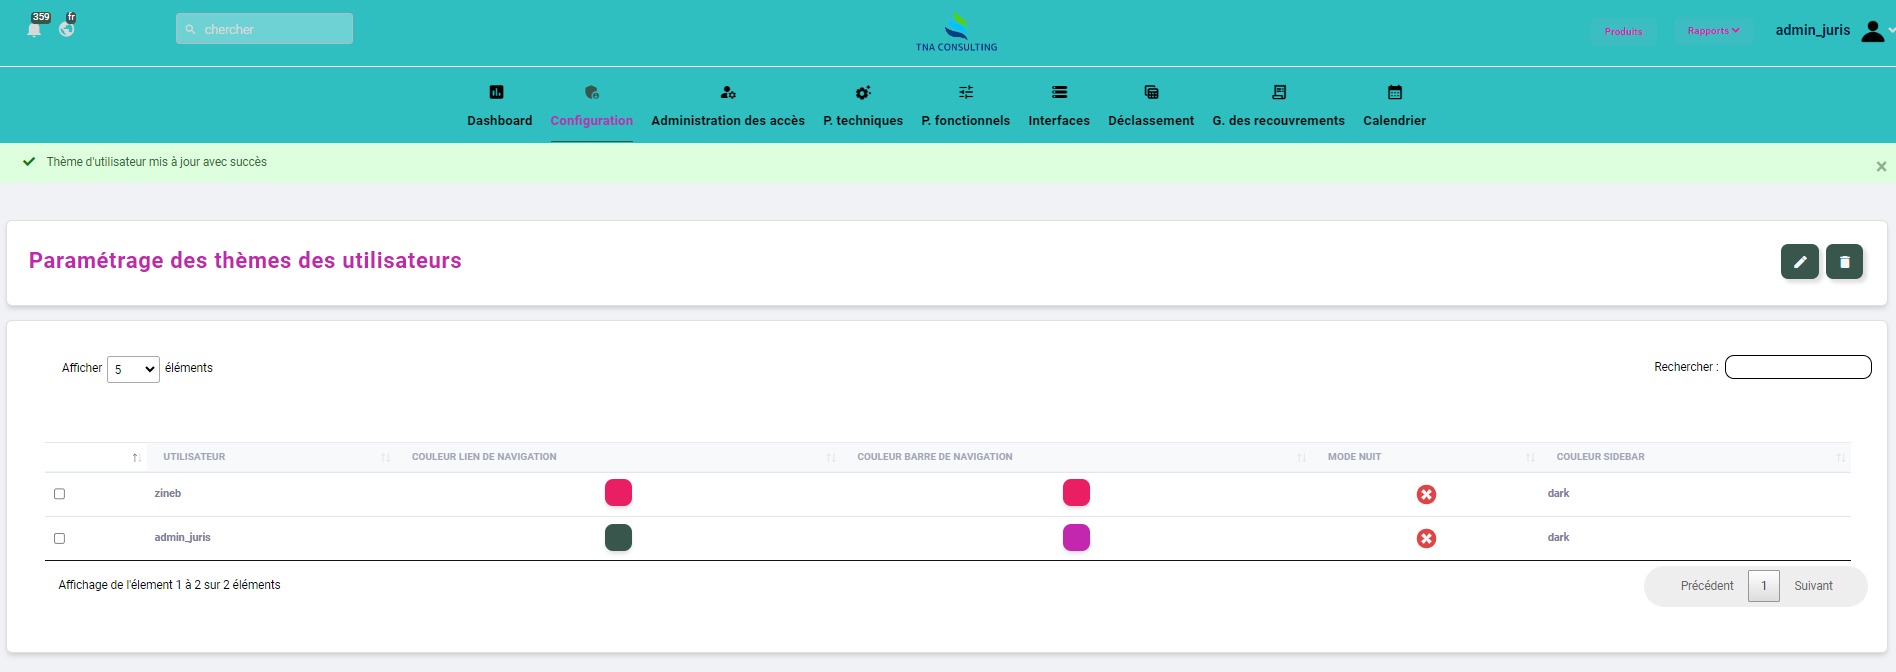Click into the Rechercher table search field
This screenshot has width=1896, height=672.
click(x=1797, y=367)
